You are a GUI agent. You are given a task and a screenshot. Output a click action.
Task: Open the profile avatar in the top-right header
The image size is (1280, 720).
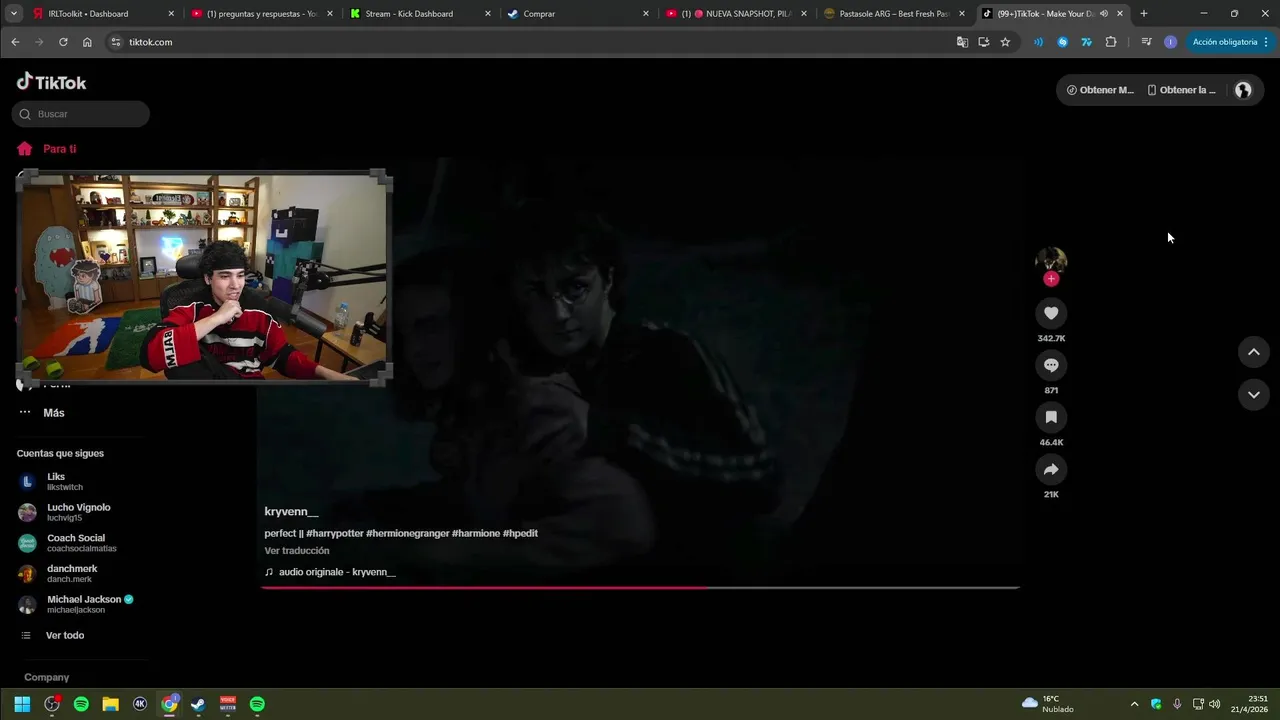click(1243, 90)
